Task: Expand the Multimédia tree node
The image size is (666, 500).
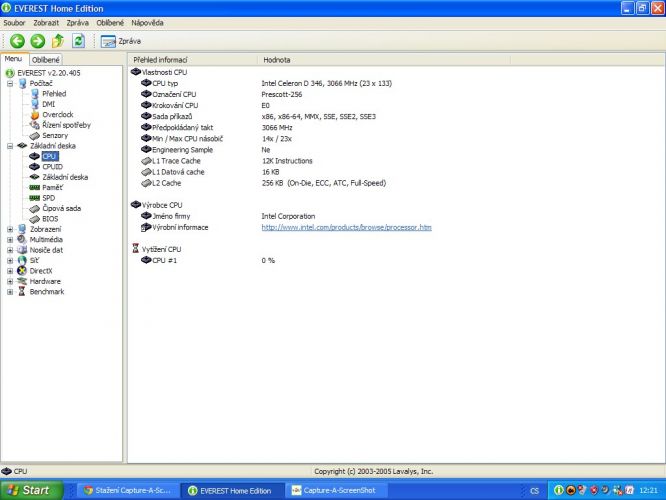Action: [10, 240]
